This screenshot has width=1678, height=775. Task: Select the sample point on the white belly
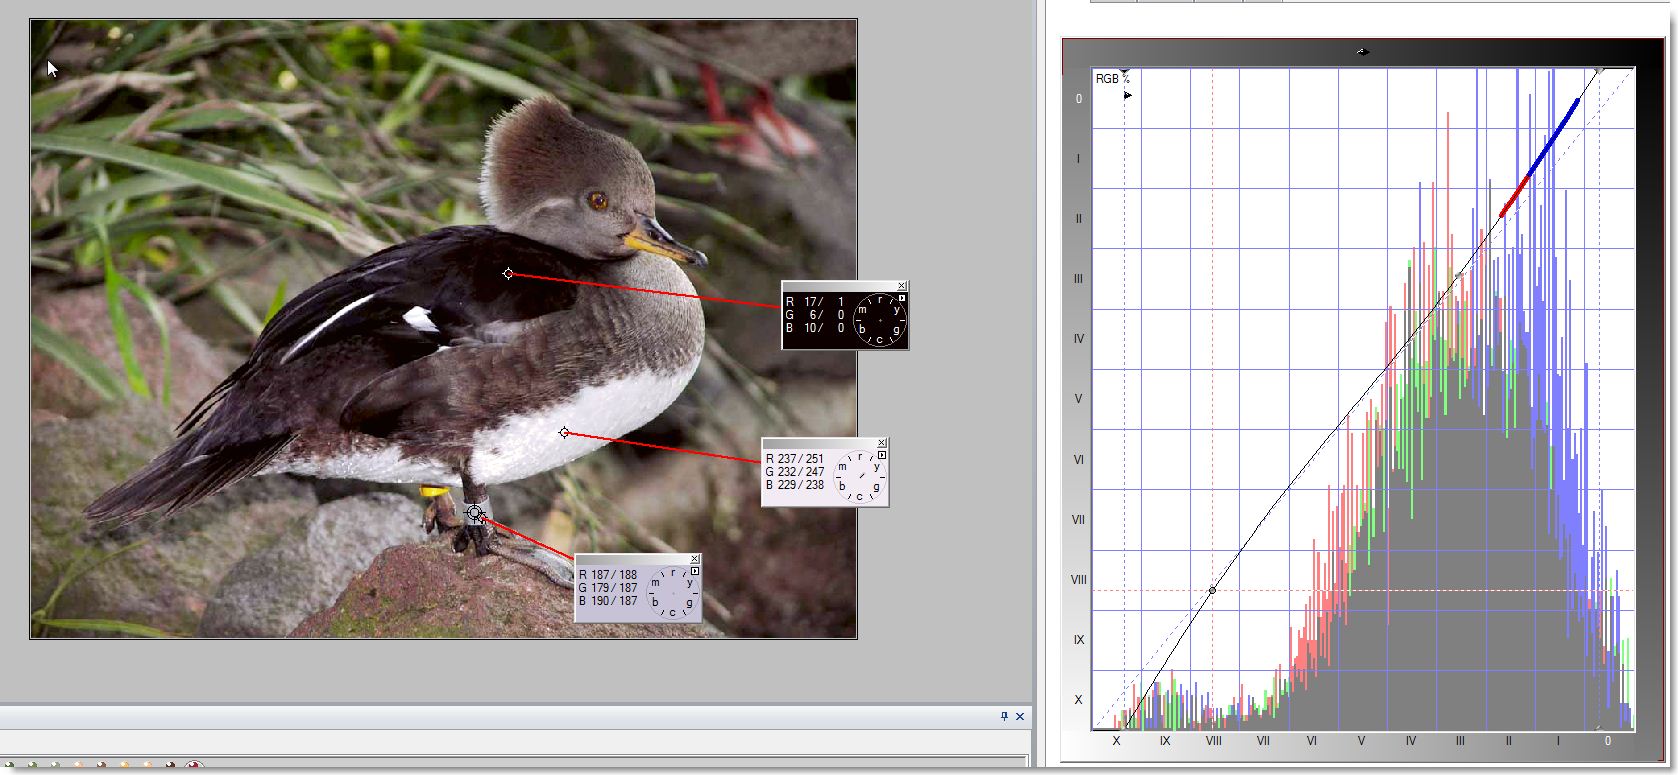click(x=564, y=432)
